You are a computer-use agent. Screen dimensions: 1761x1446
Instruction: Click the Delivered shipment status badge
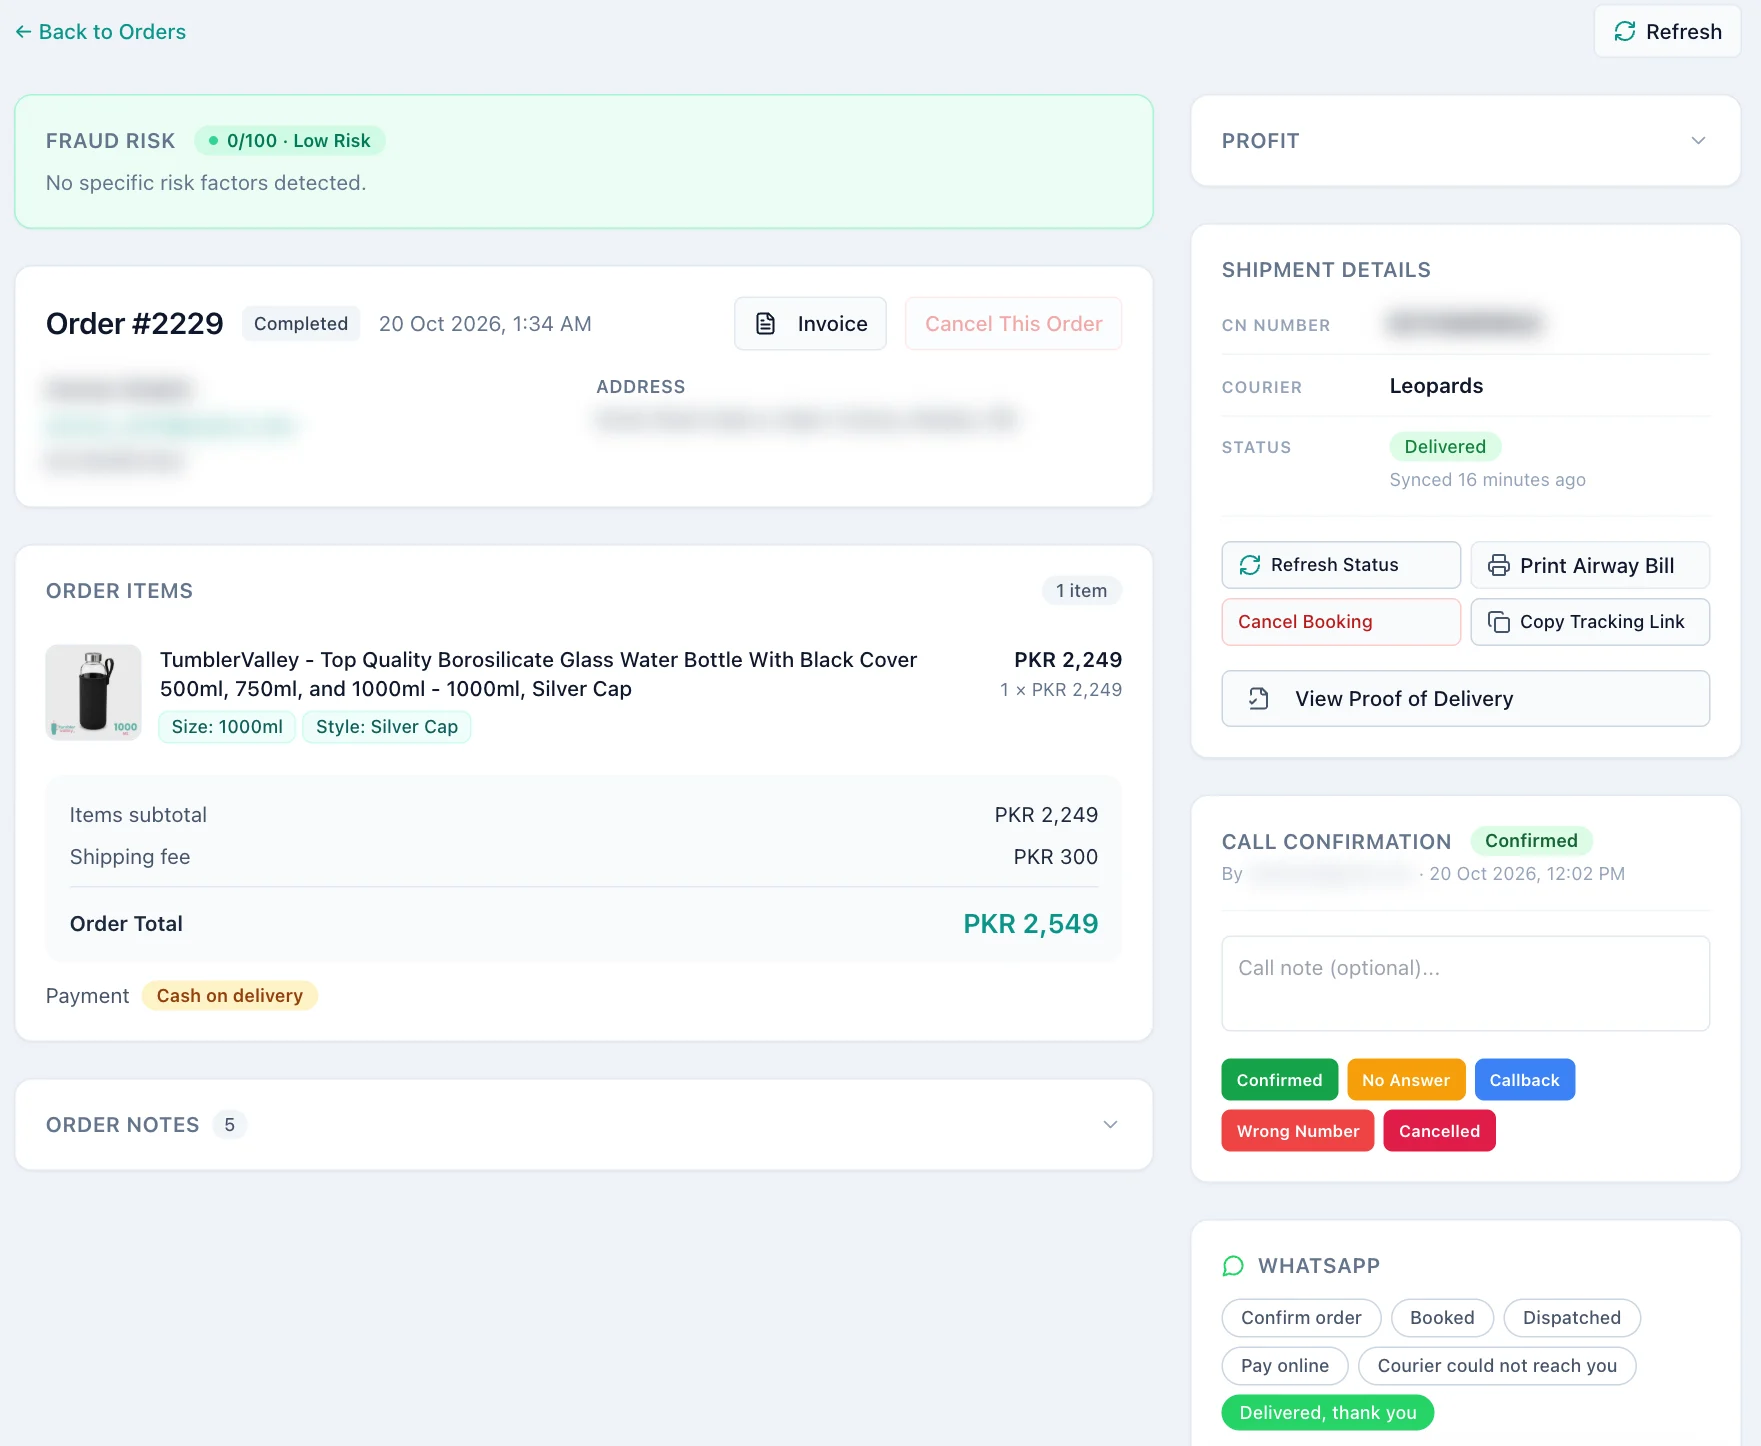[1445, 447]
